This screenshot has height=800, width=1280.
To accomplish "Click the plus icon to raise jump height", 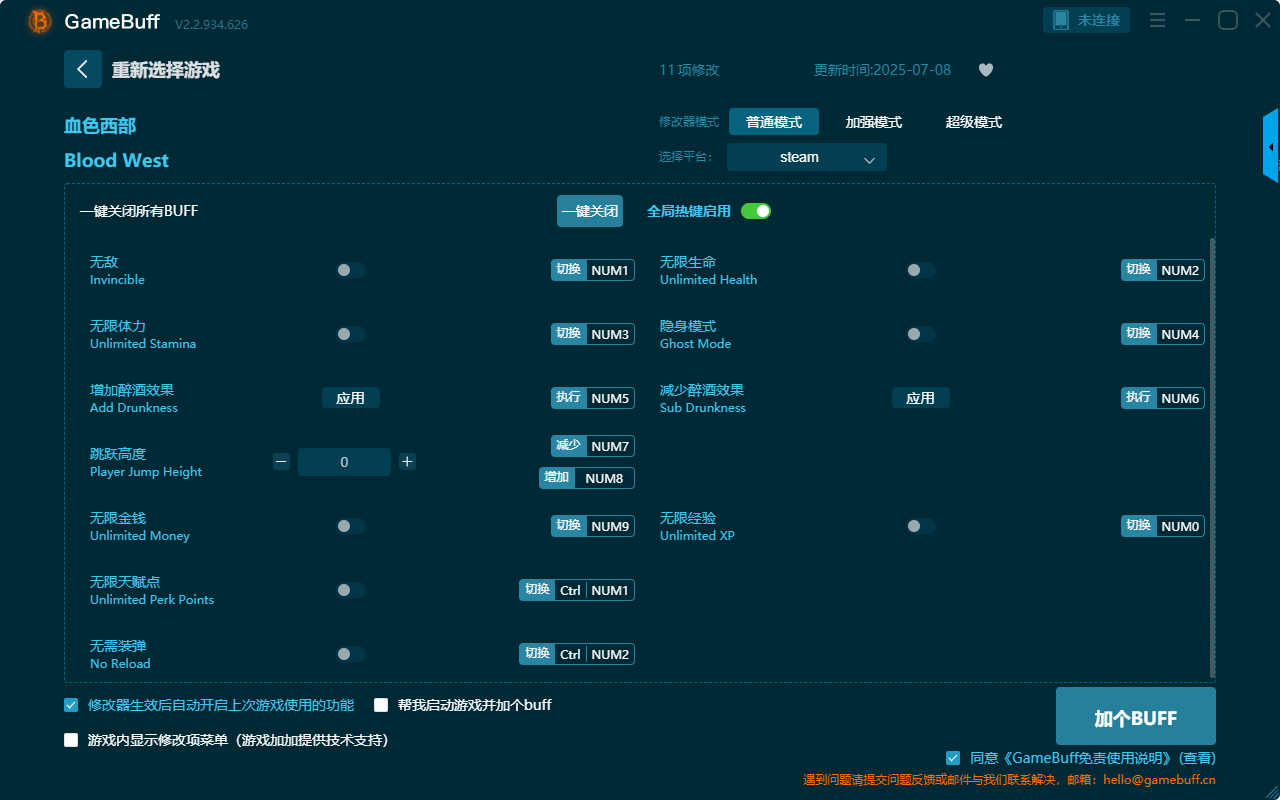I will coord(408,461).
